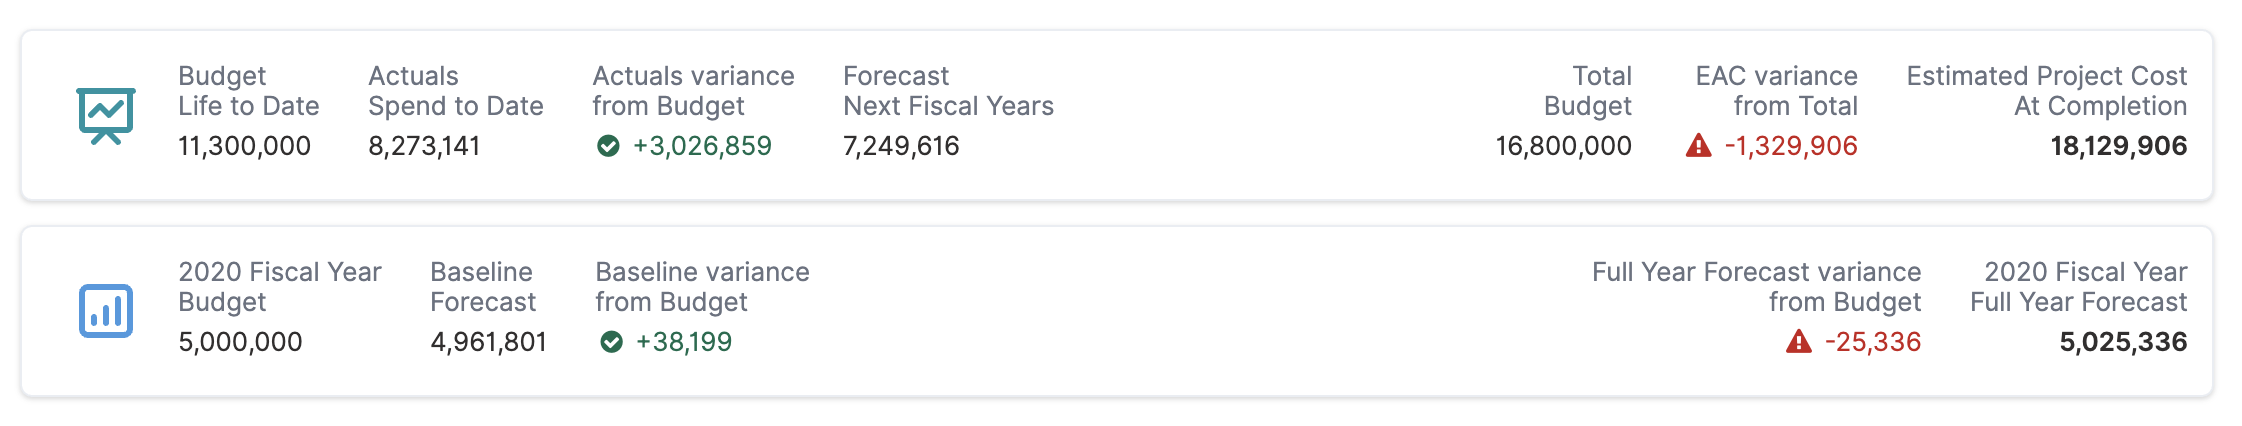The image size is (2242, 426).
Task: Select Actuals Spend to Date value 8,273,141
Action: coord(424,146)
